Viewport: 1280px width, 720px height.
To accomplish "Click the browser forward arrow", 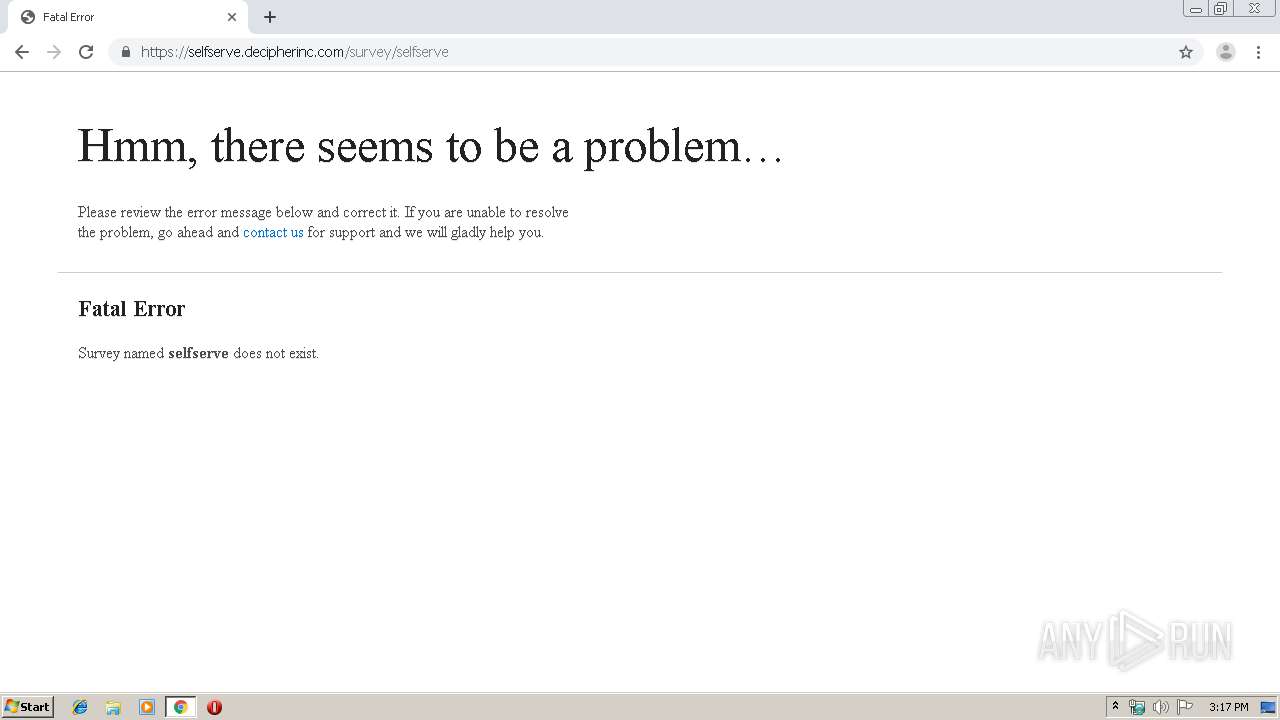I will click(54, 52).
